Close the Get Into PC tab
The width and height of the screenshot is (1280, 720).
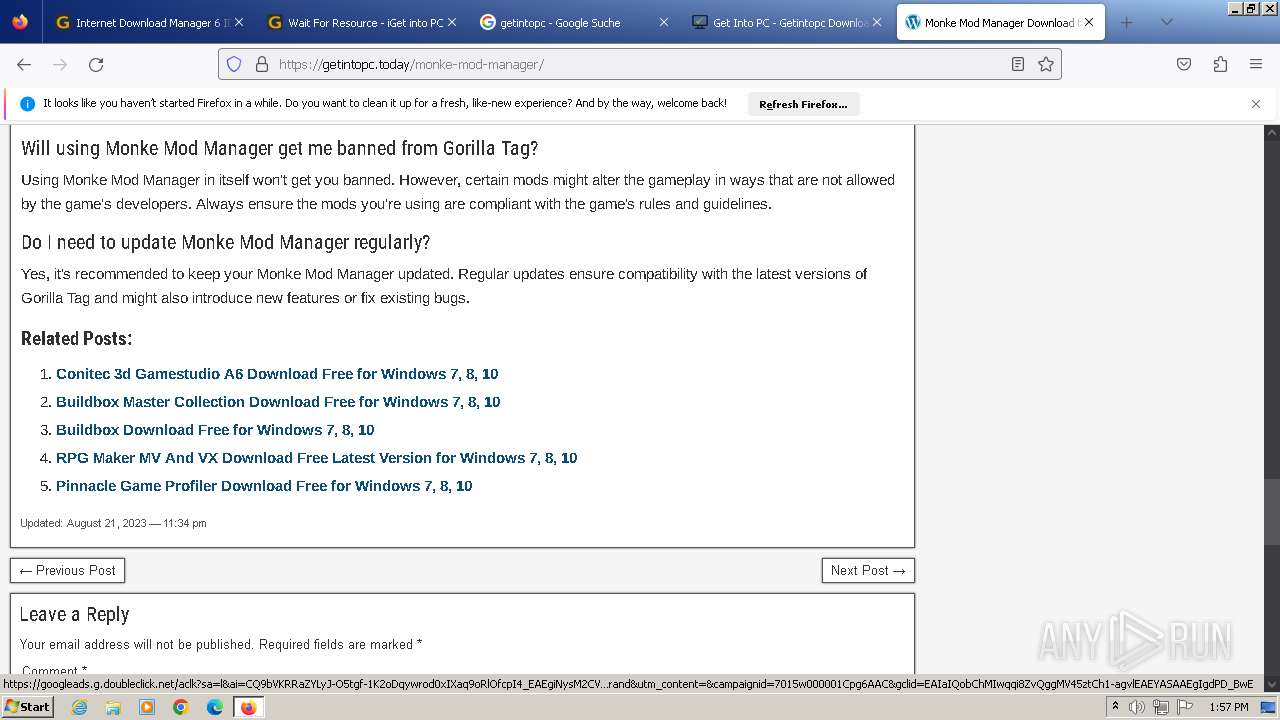coord(876,22)
